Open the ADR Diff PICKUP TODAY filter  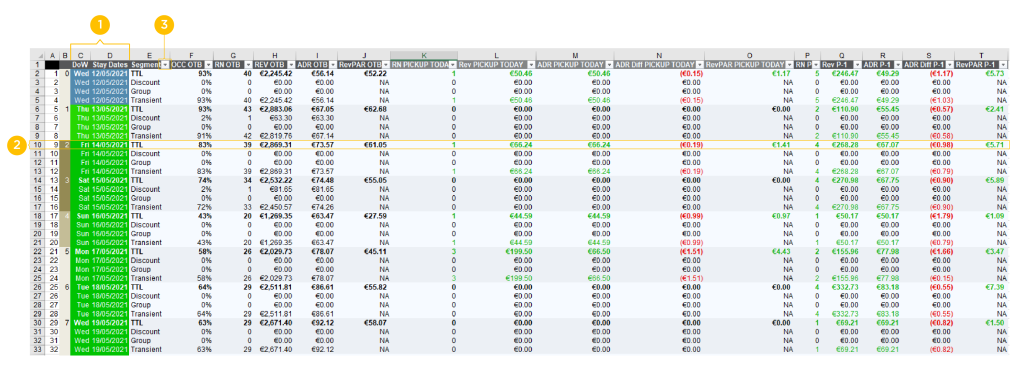pos(700,65)
